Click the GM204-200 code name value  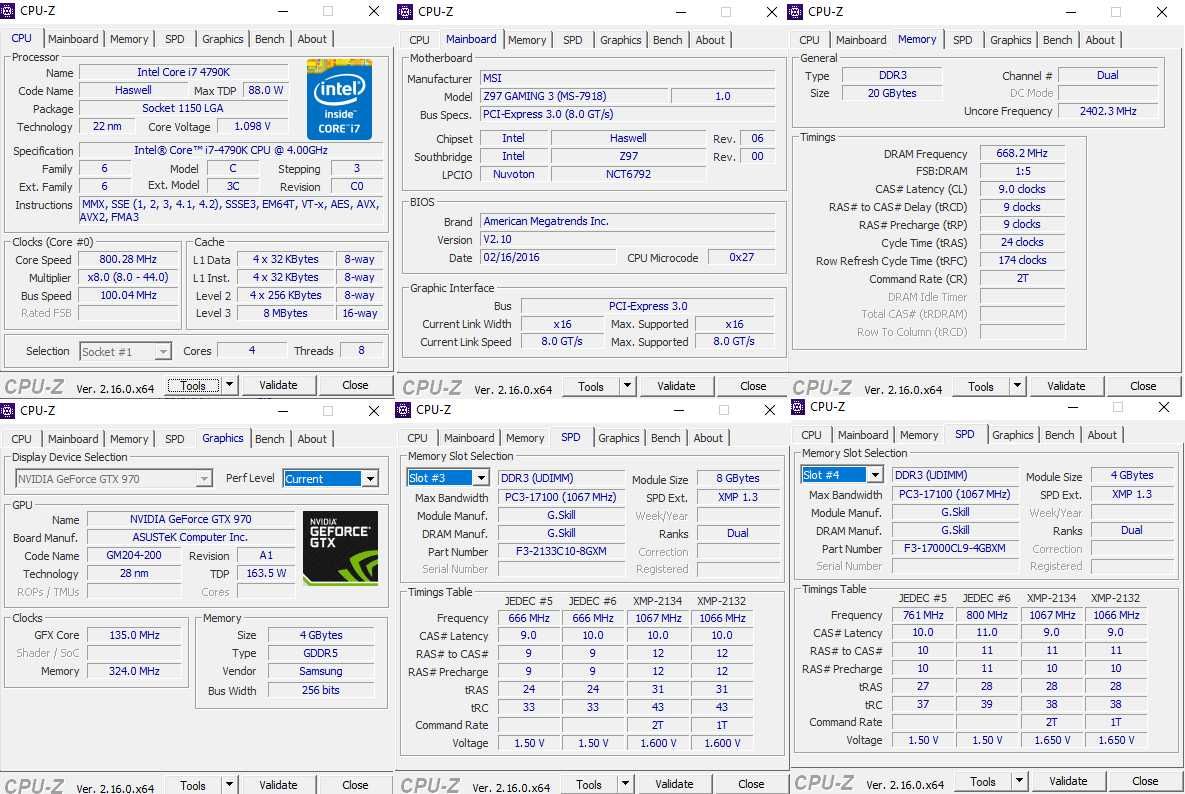[134, 555]
